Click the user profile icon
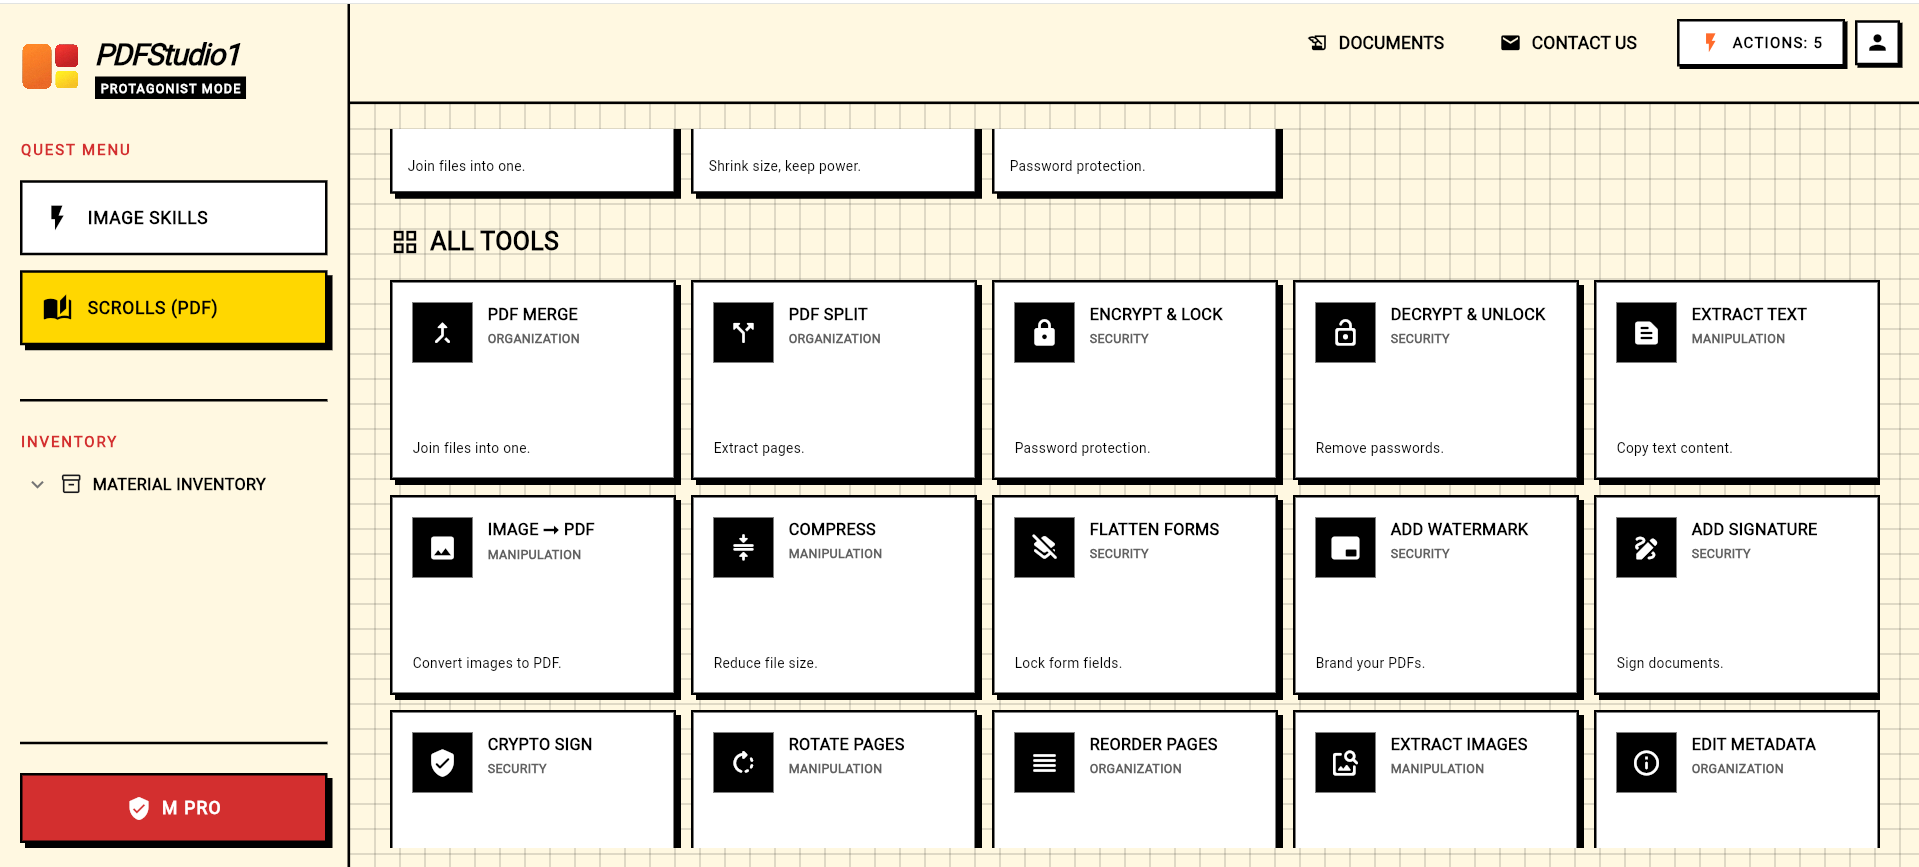This screenshot has height=867, width=1919. (1877, 43)
